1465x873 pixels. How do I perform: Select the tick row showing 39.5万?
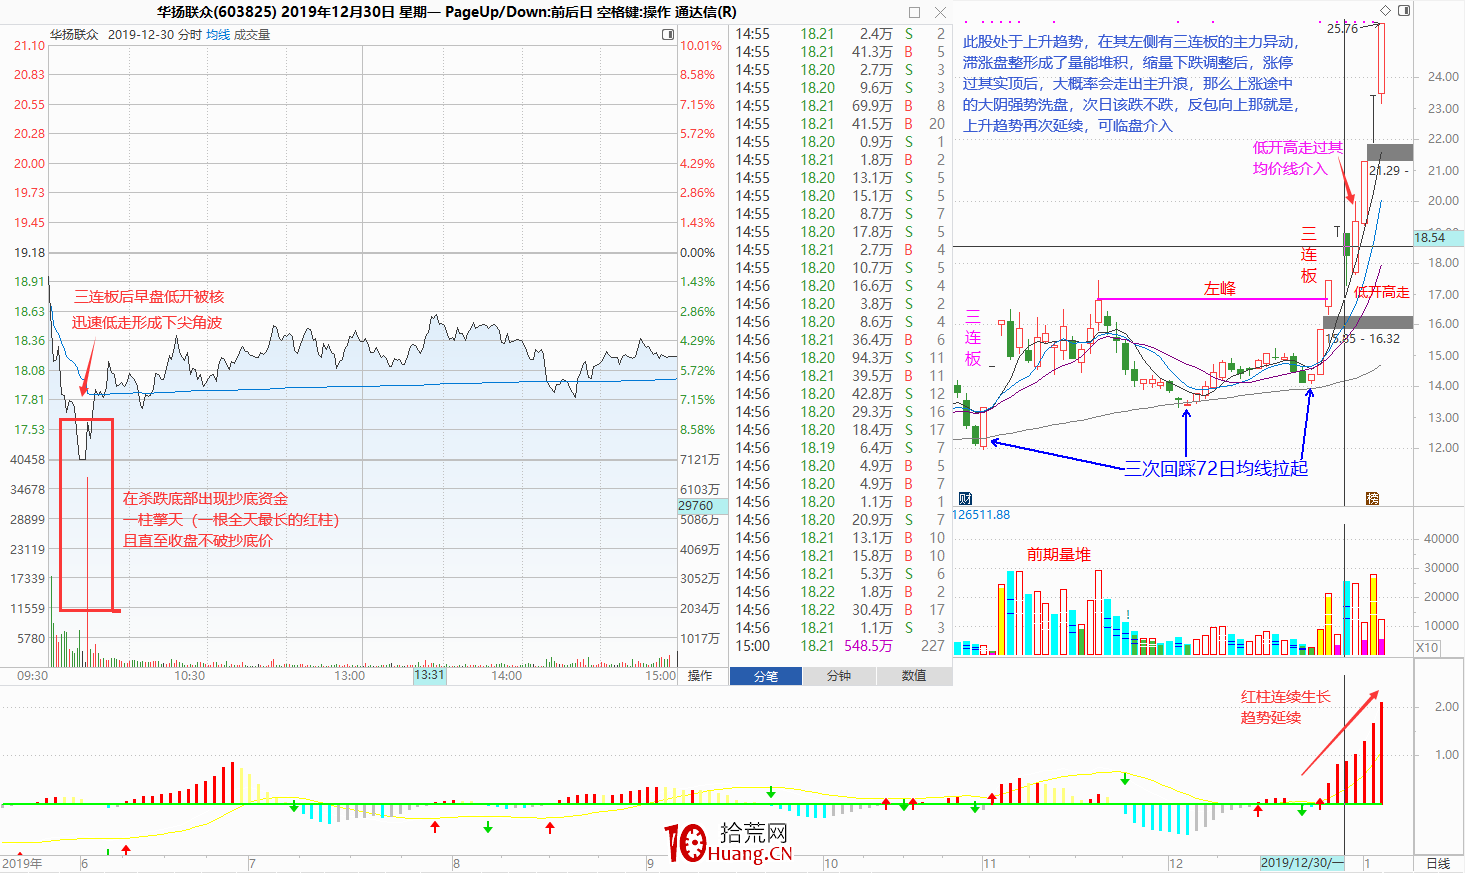tap(840, 376)
